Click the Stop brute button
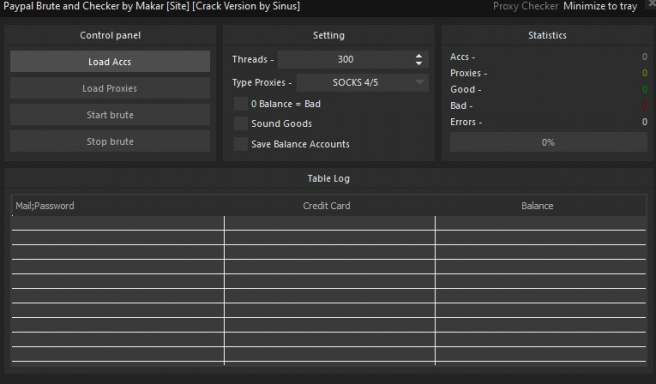 (110, 141)
